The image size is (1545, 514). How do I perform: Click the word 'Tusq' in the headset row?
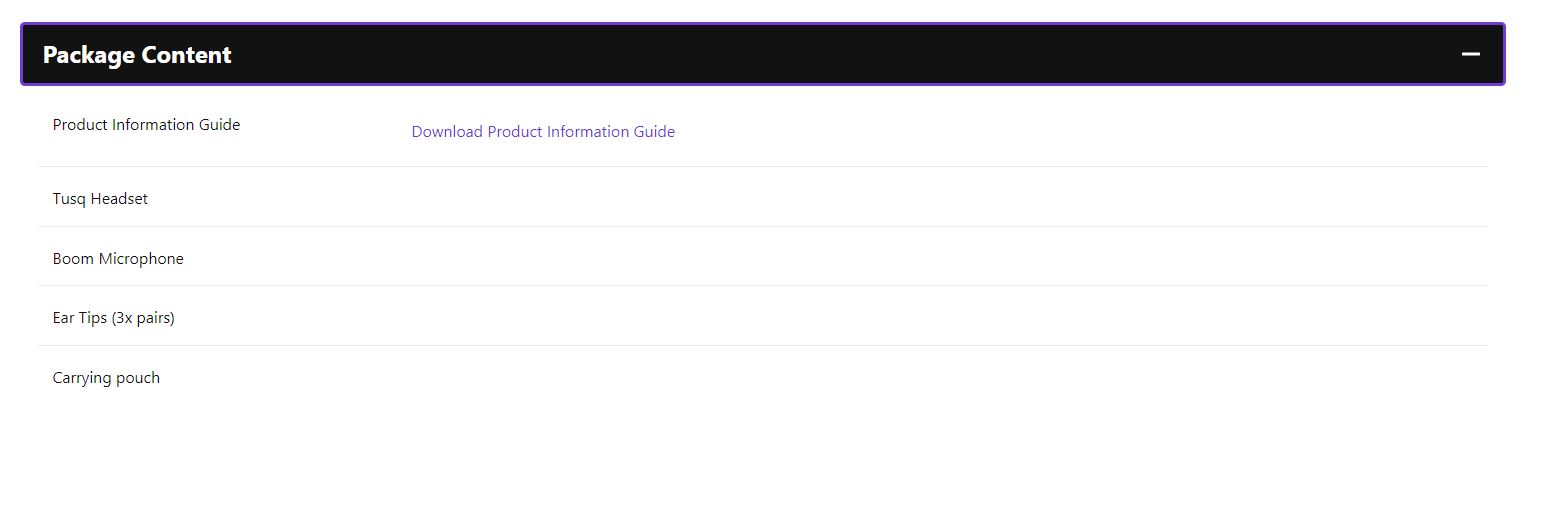point(69,199)
